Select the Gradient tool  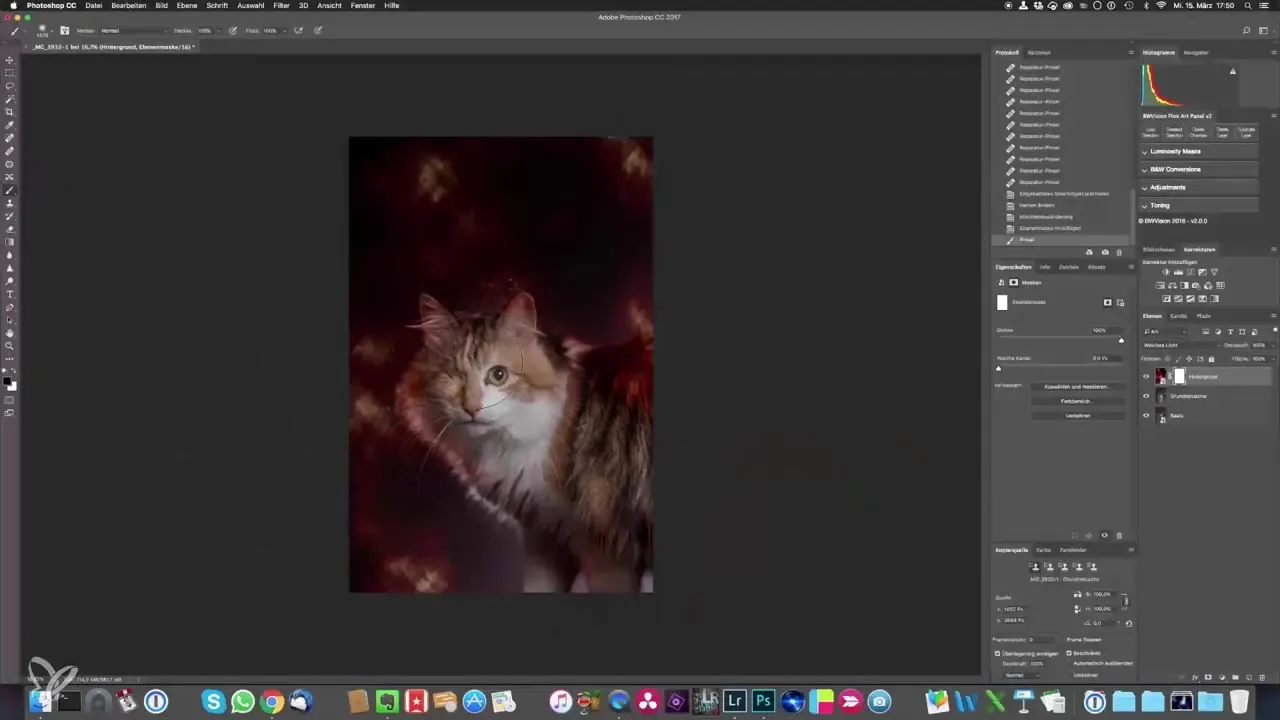click(x=10, y=242)
